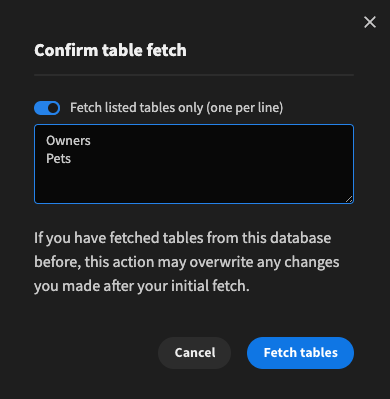Click the words "one per line"
Image resolution: width=390 pixels, height=399 pixels.
245,108
